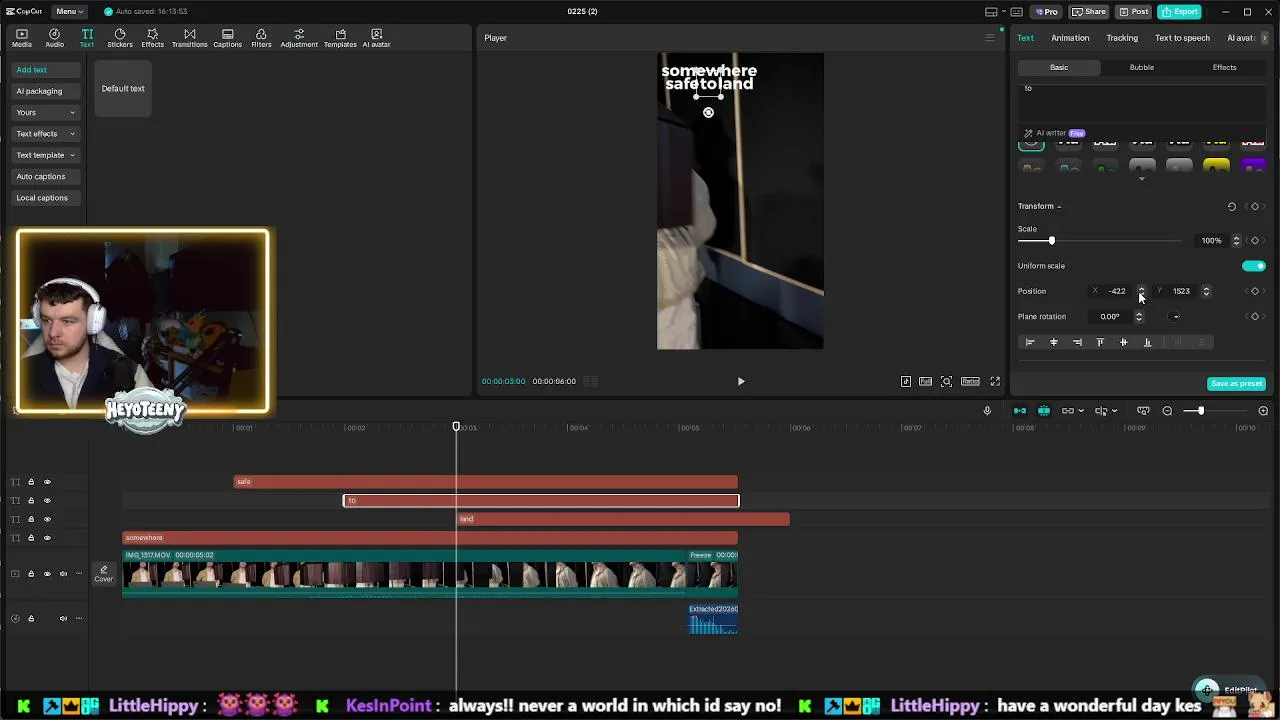This screenshot has height=720, width=1280.
Task: Align text right with align-right icon
Action: coord(1077,342)
